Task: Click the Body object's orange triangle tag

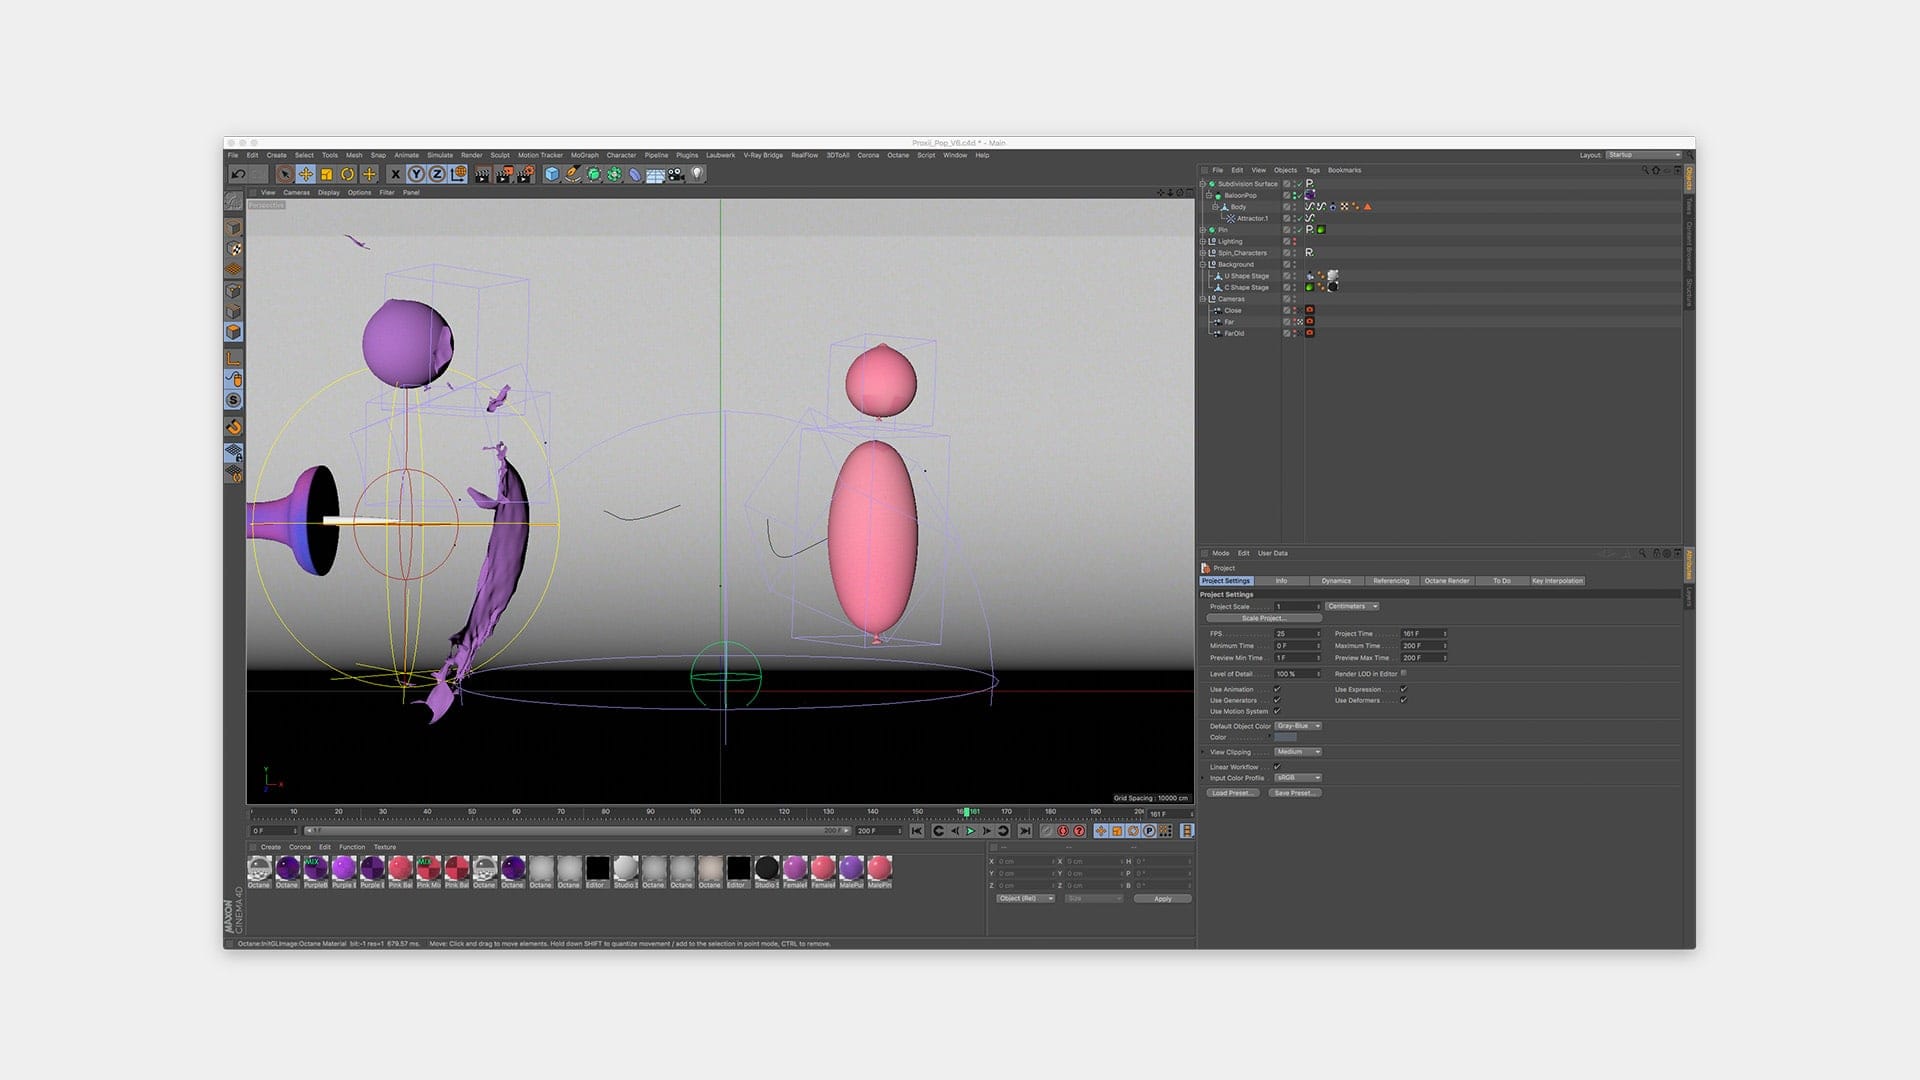Action: point(1367,207)
